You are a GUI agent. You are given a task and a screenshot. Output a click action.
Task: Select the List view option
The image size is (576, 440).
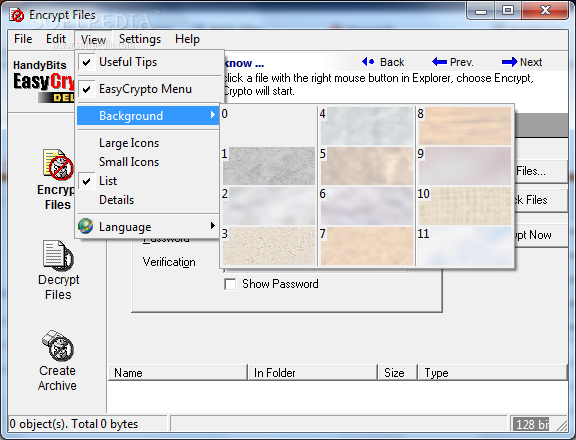(x=148, y=181)
